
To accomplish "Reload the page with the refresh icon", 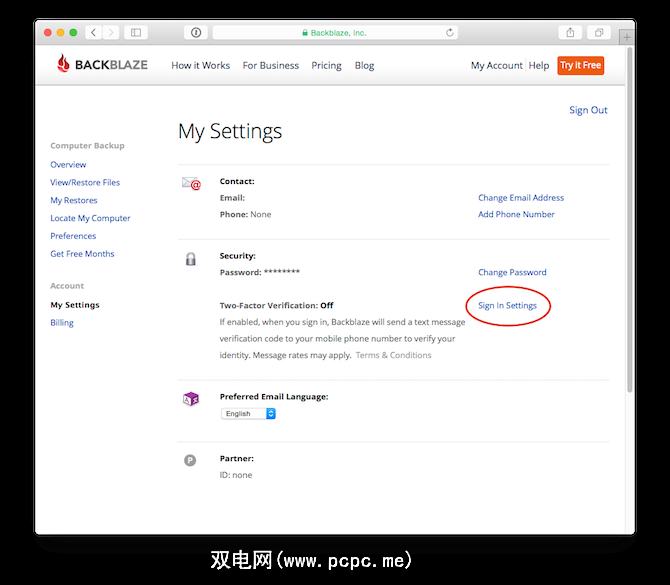I will pyautogui.click(x=450, y=32).
